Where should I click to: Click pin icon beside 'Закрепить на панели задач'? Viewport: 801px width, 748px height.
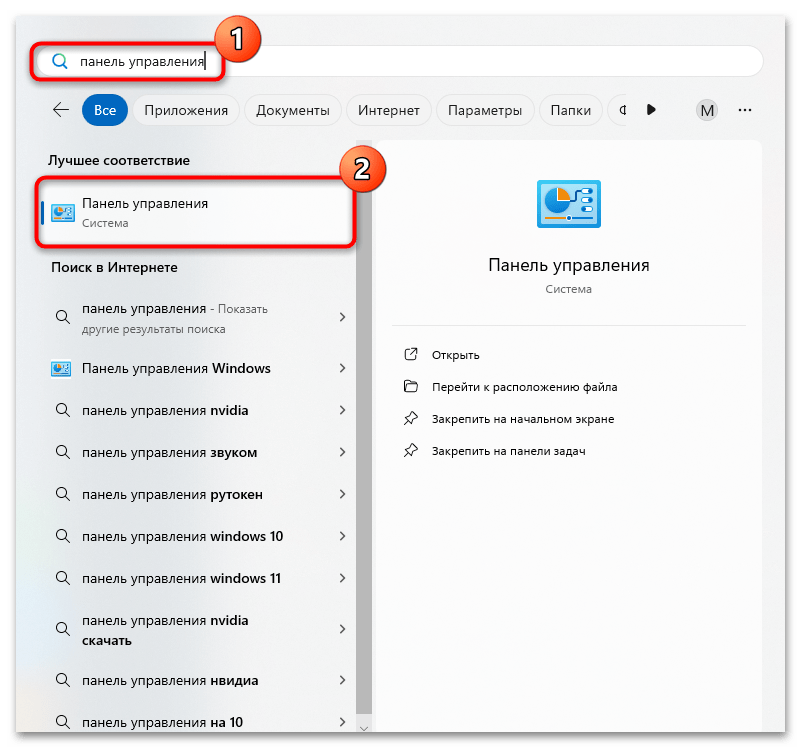click(x=411, y=451)
